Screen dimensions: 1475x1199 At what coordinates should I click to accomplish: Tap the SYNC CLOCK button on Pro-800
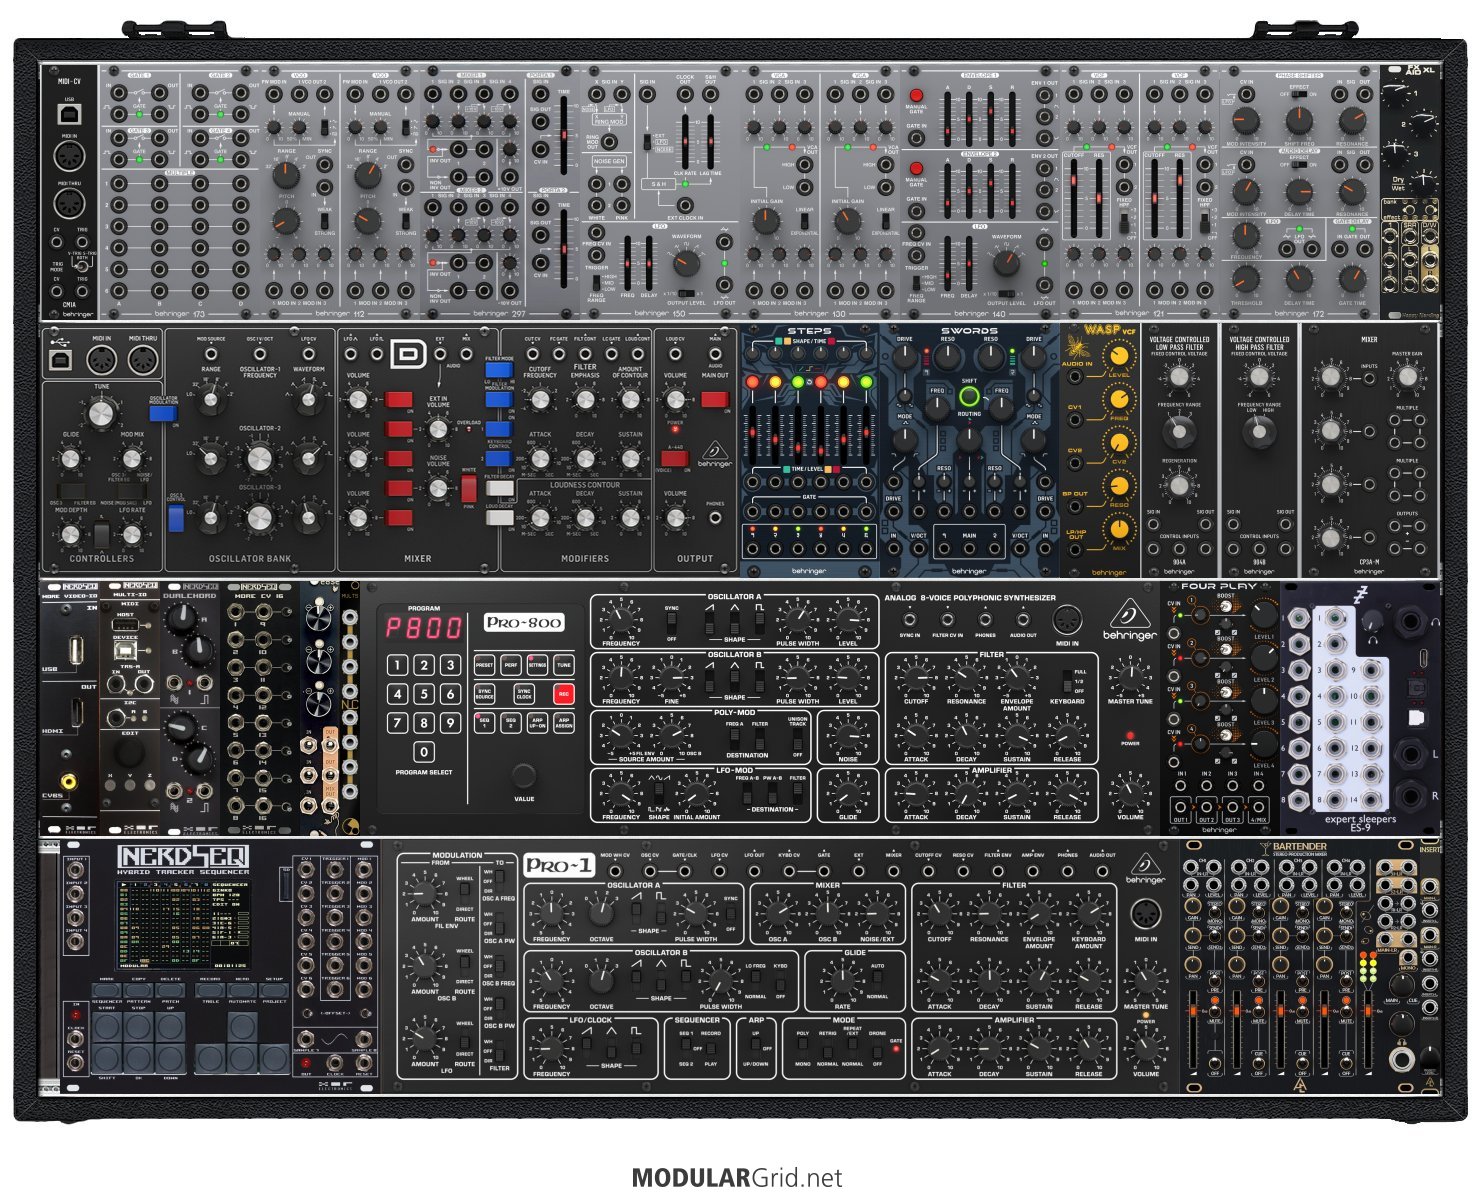[524, 694]
